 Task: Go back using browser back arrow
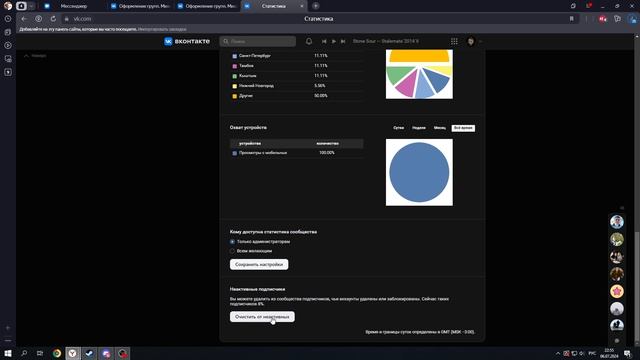click(24, 19)
